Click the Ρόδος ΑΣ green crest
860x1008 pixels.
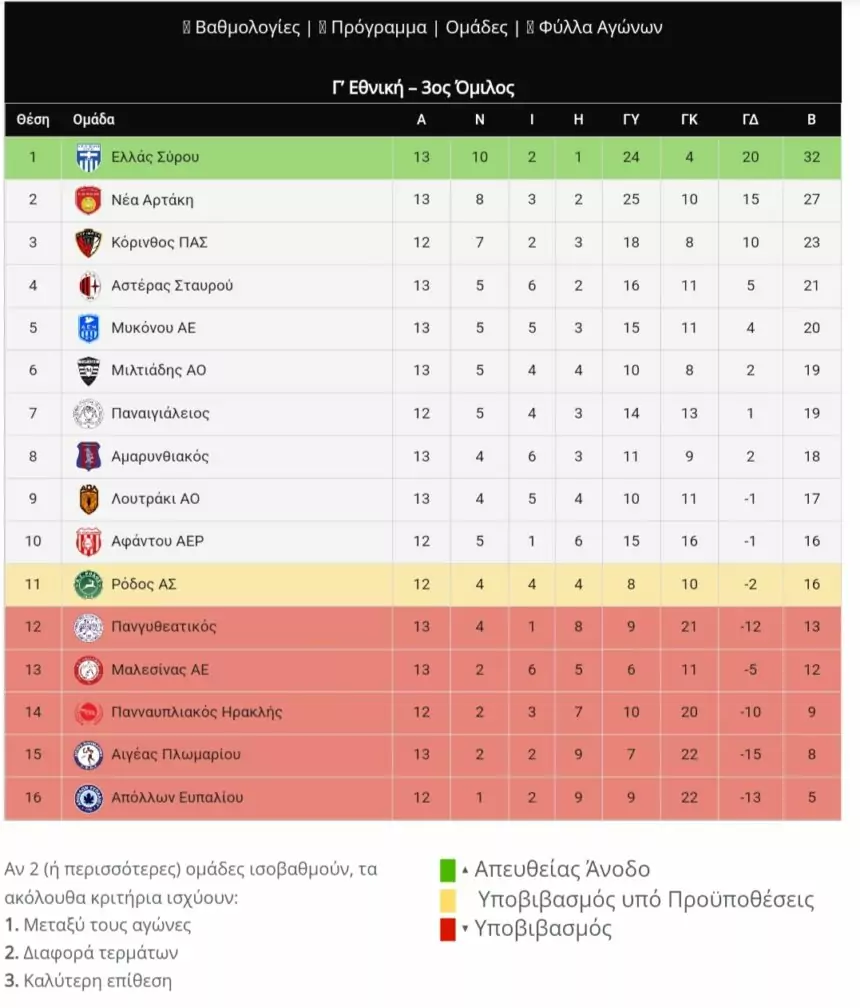[x=89, y=584]
